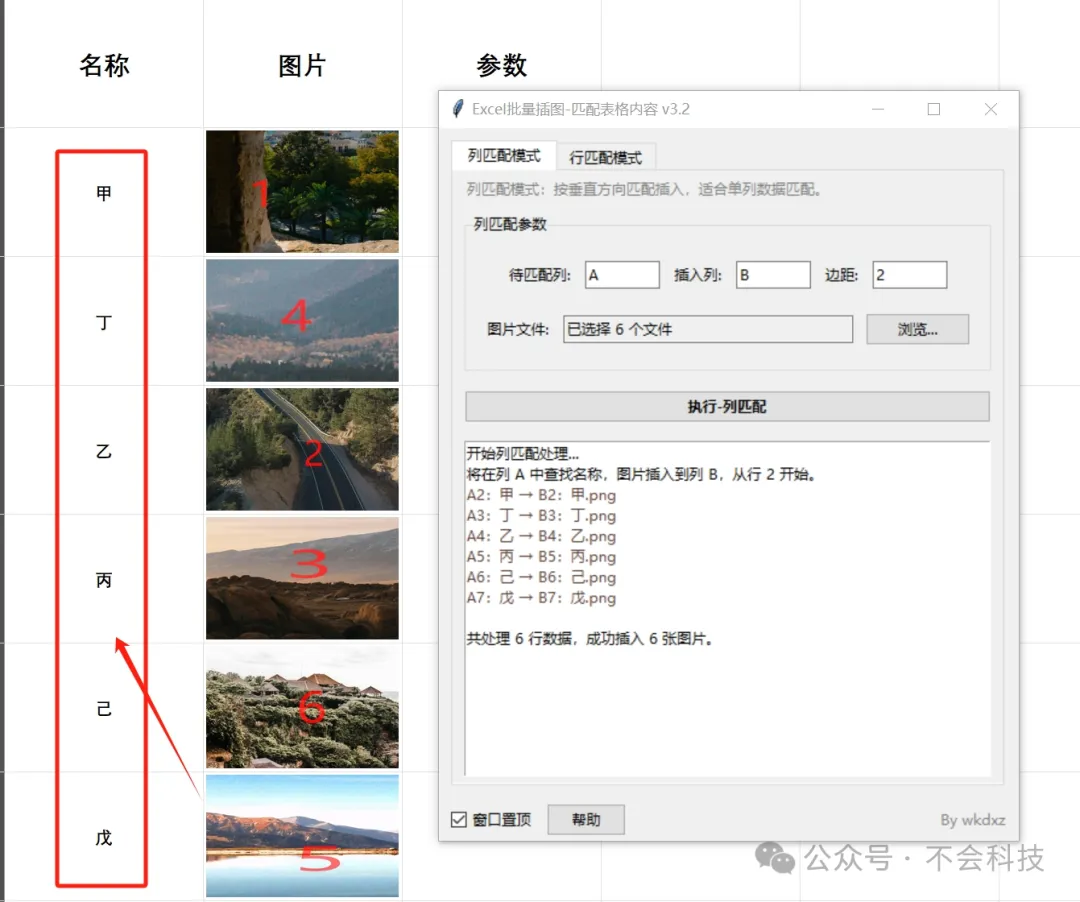Select the forest cave image labeled 1
The height and width of the screenshot is (902, 1080).
302,191
